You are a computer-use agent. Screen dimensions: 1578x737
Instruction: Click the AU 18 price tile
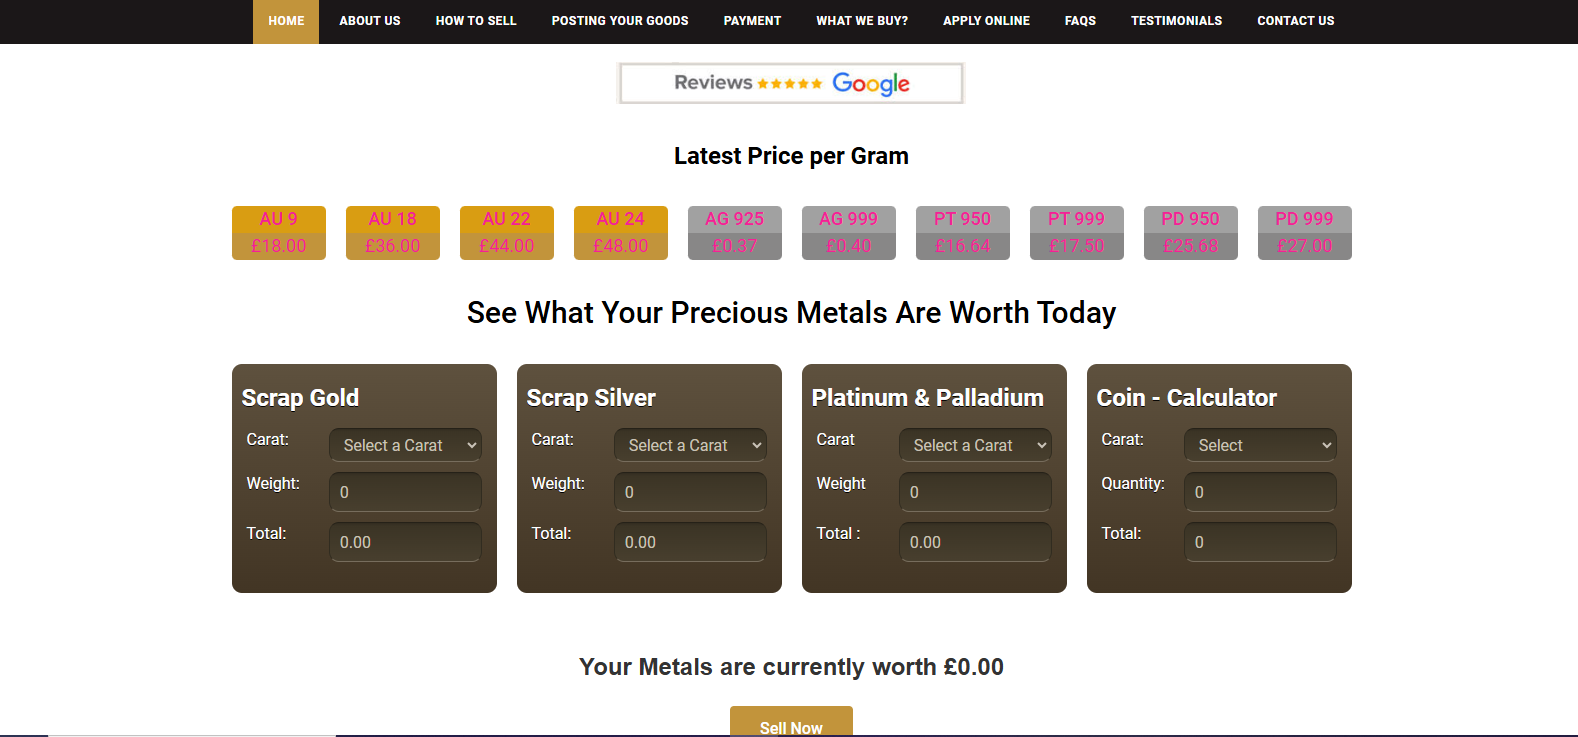[393, 233]
